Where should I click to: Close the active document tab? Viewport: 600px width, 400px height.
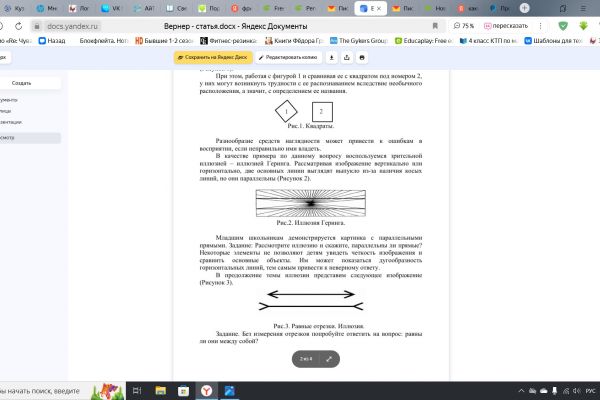click(x=379, y=8)
